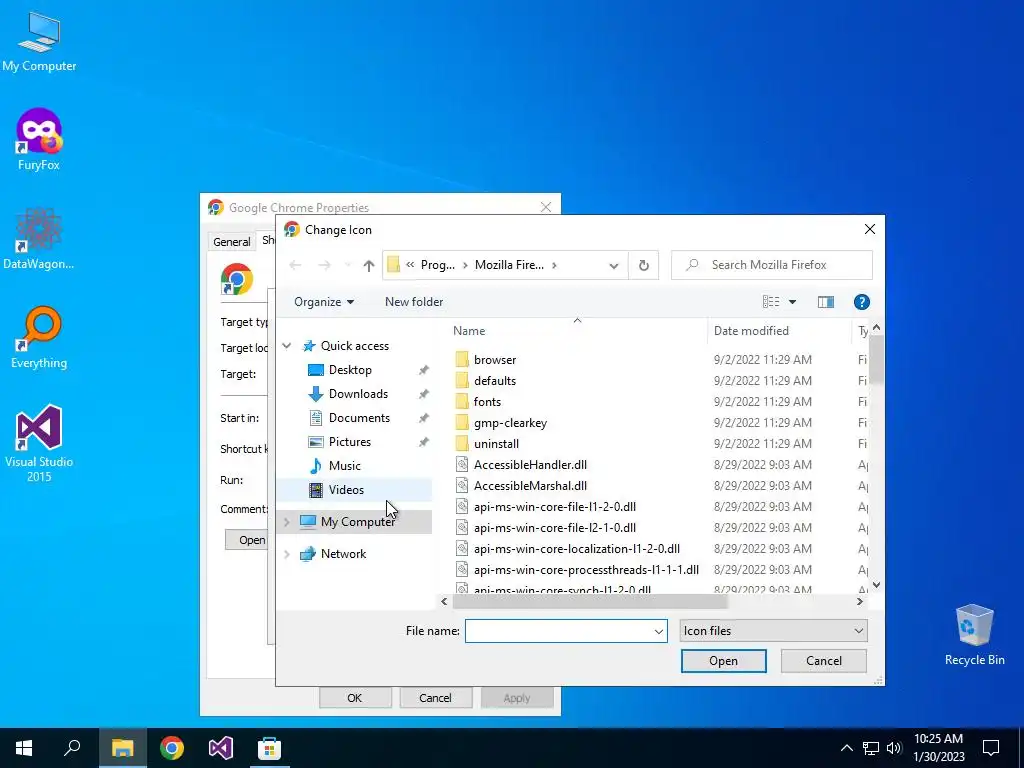The width and height of the screenshot is (1024, 768).
Task: Click the volume speaker tray icon
Action: click(894, 748)
